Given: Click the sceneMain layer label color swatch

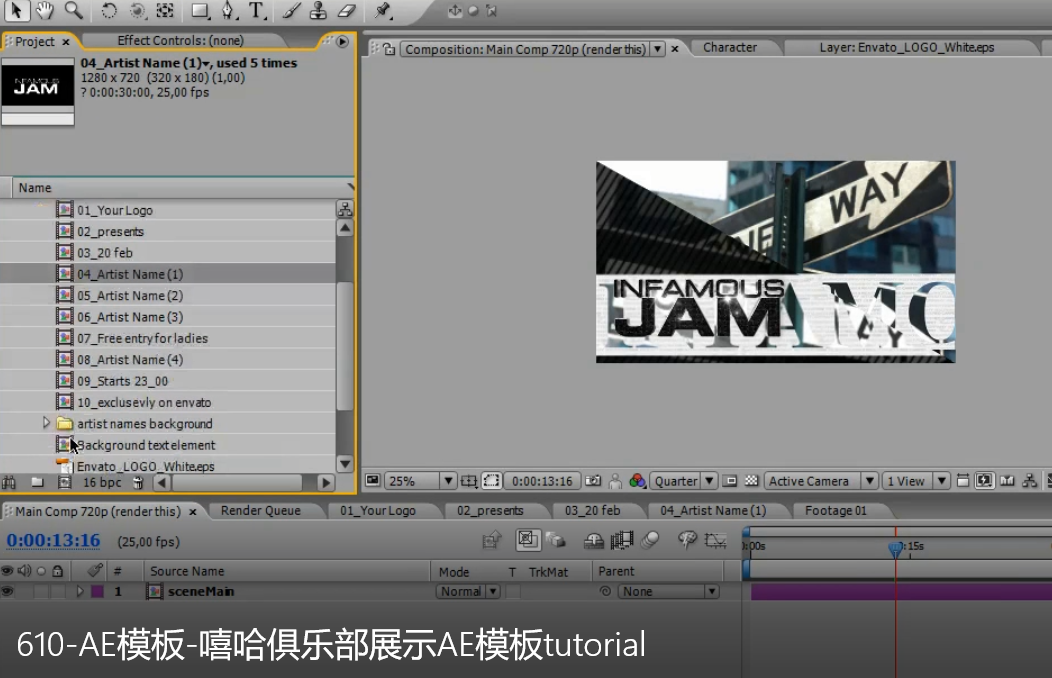Looking at the screenshot, I should [97, 591].
